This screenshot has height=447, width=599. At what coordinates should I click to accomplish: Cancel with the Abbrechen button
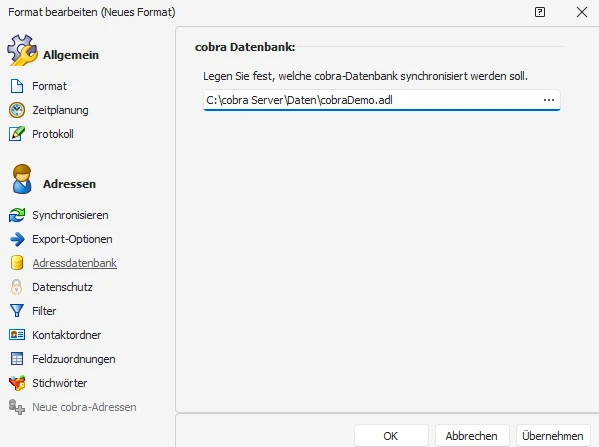[472, 436]
